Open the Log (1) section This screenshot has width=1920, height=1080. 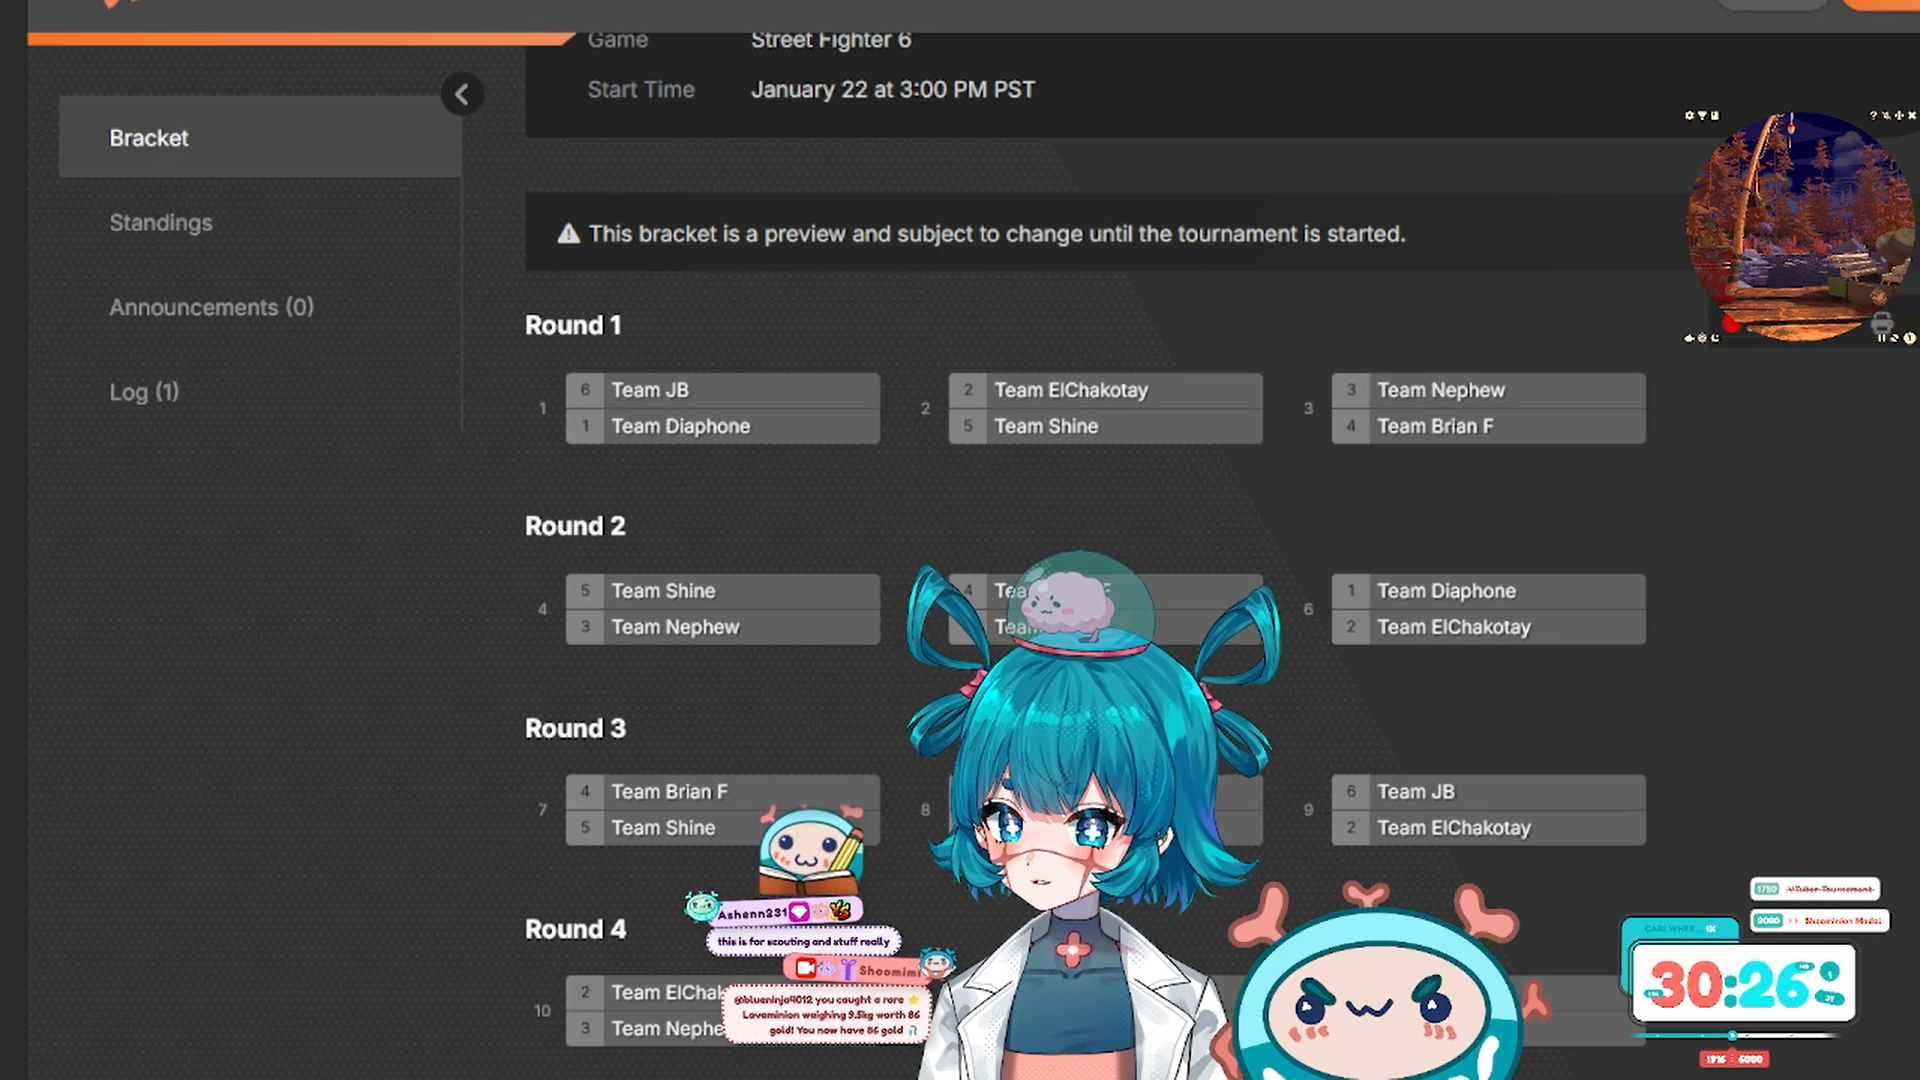[144, 392]
